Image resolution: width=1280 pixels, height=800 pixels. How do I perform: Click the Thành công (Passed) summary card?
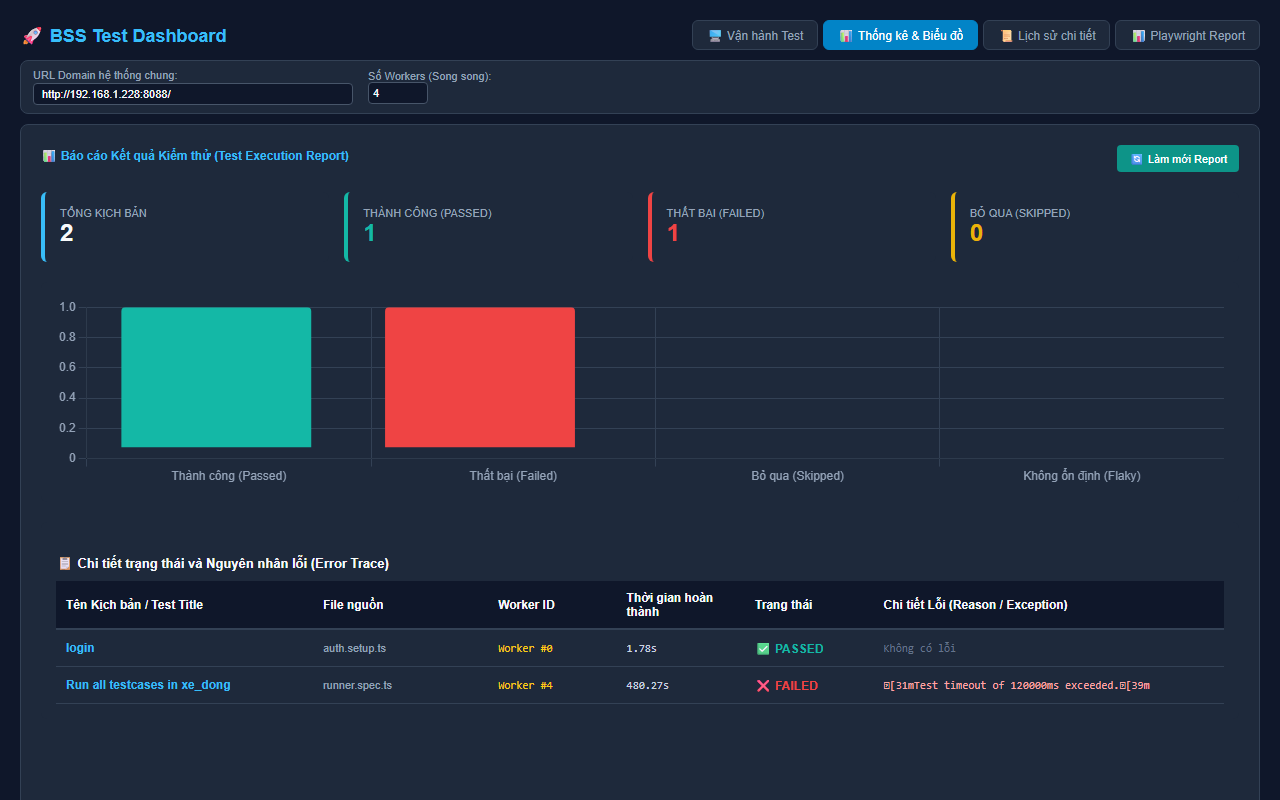click(x=486, y=227)
